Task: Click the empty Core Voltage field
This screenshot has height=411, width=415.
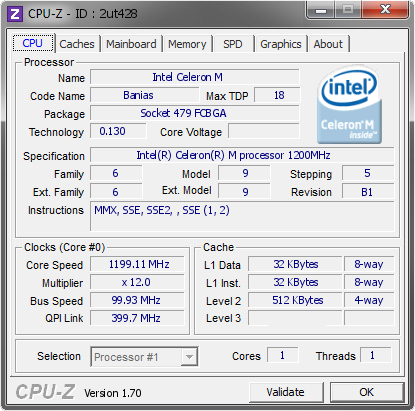Action: pyautogui.click(x=264, y=131)
